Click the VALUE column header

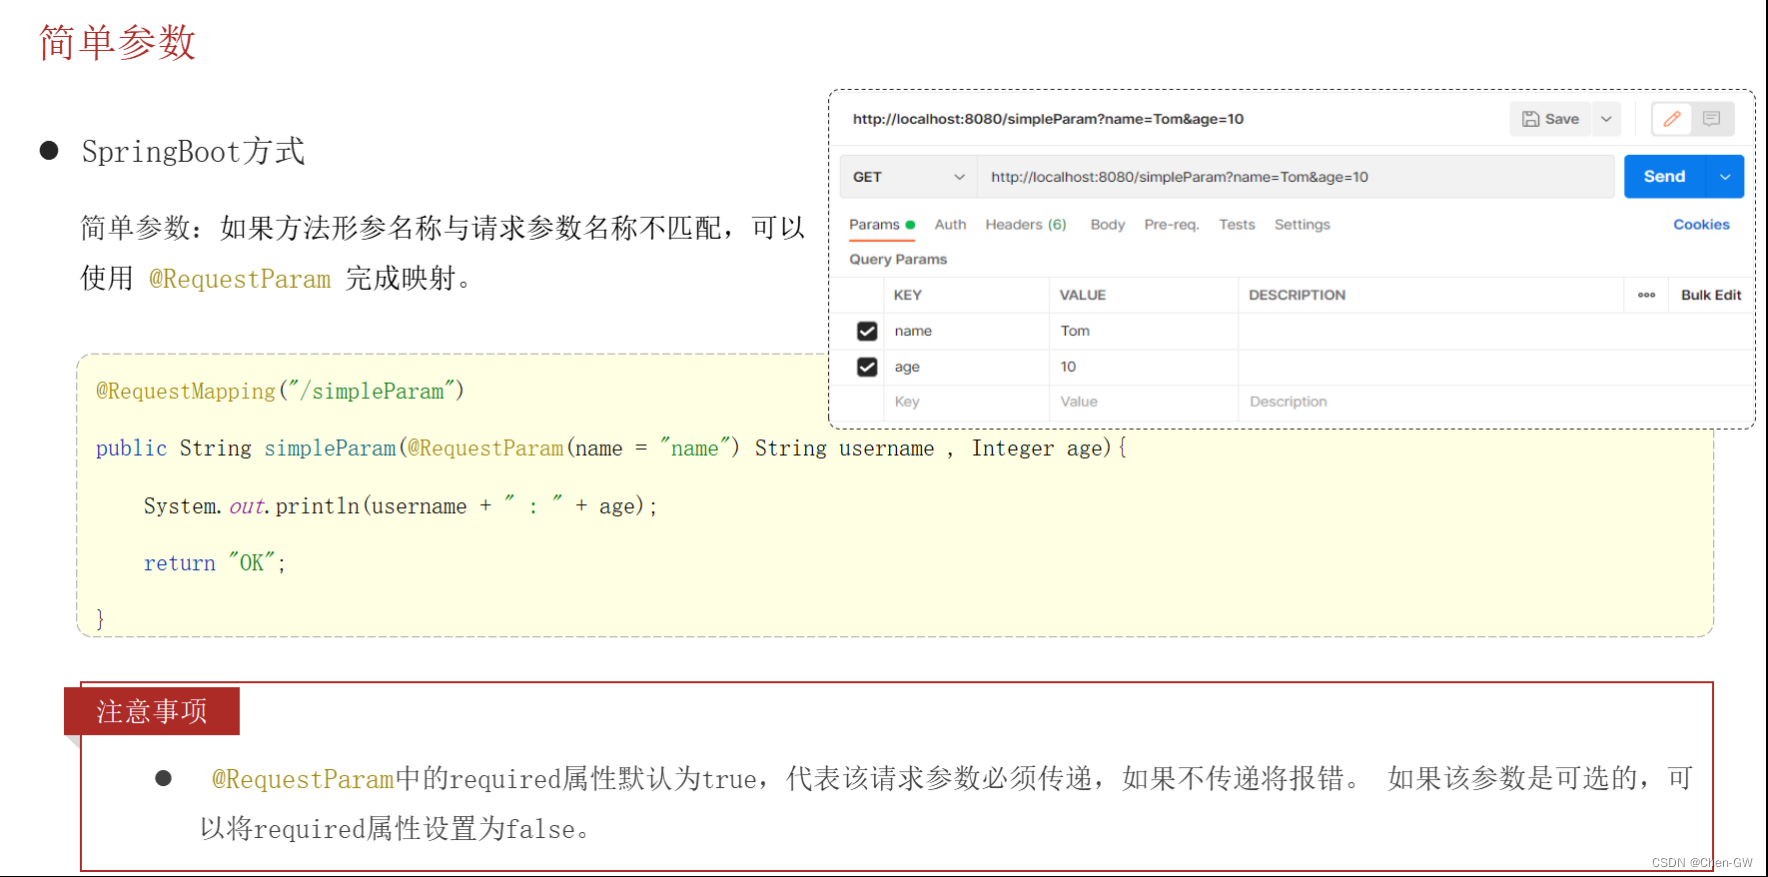tap(1082, 295)
